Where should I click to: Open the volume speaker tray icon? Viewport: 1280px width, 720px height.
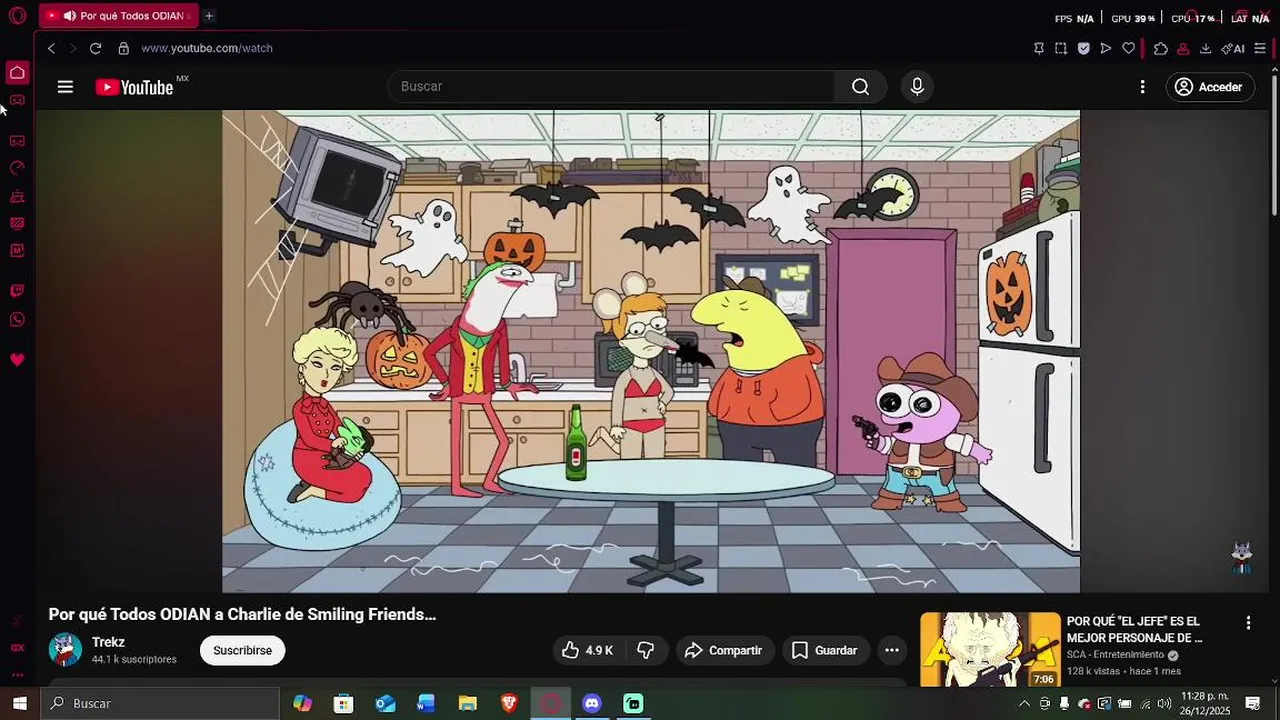coord(1164,704)
